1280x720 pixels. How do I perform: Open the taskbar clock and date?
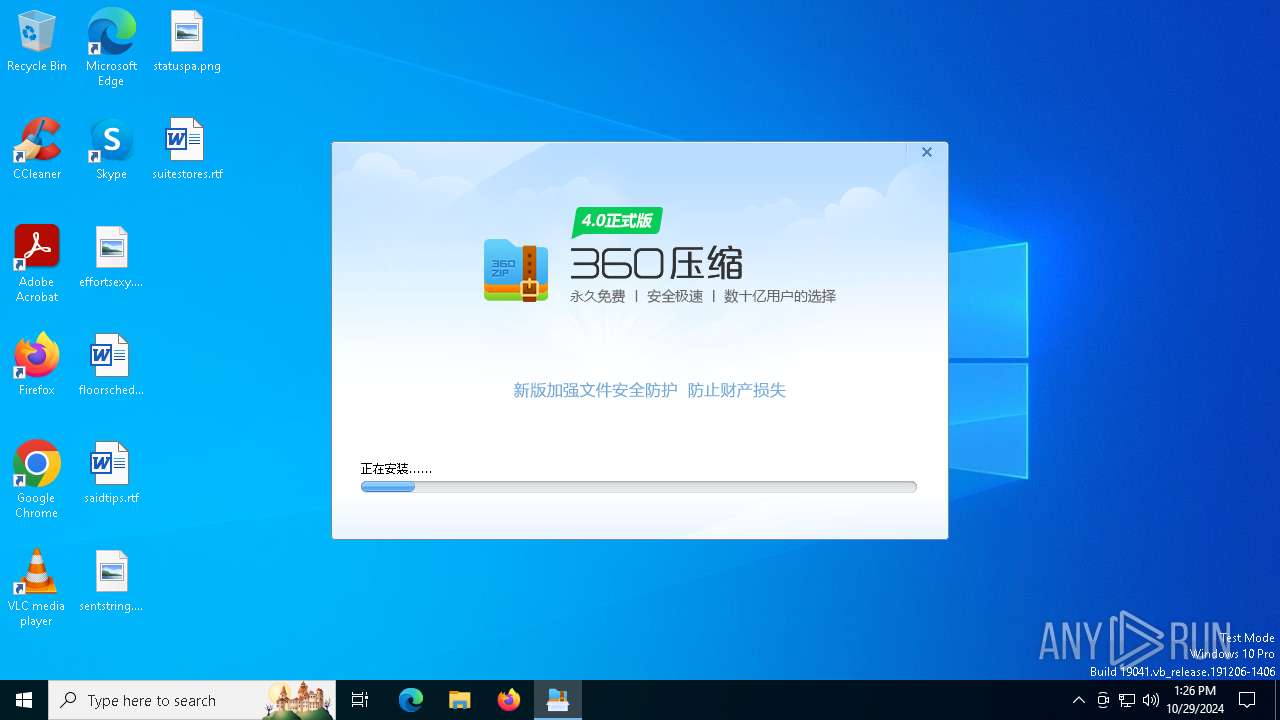coord(1195,700)
